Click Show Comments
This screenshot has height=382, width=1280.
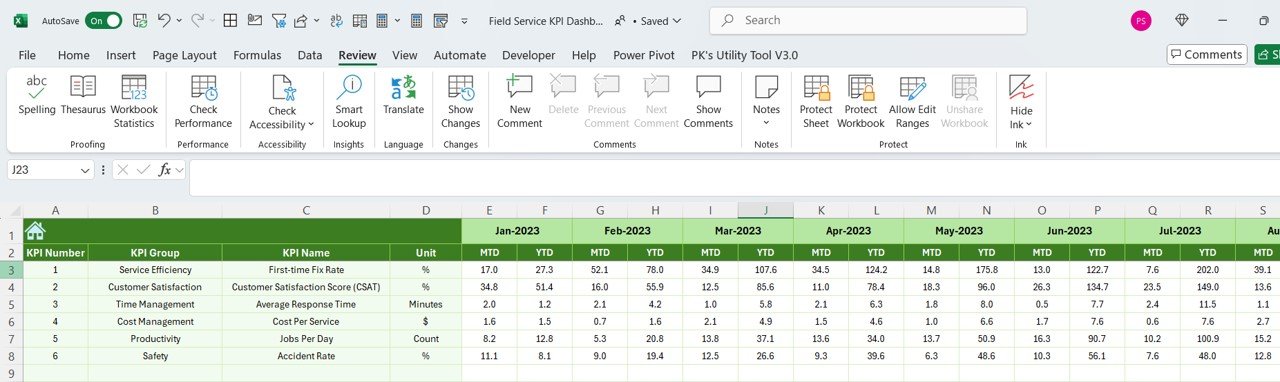(708, 102)
